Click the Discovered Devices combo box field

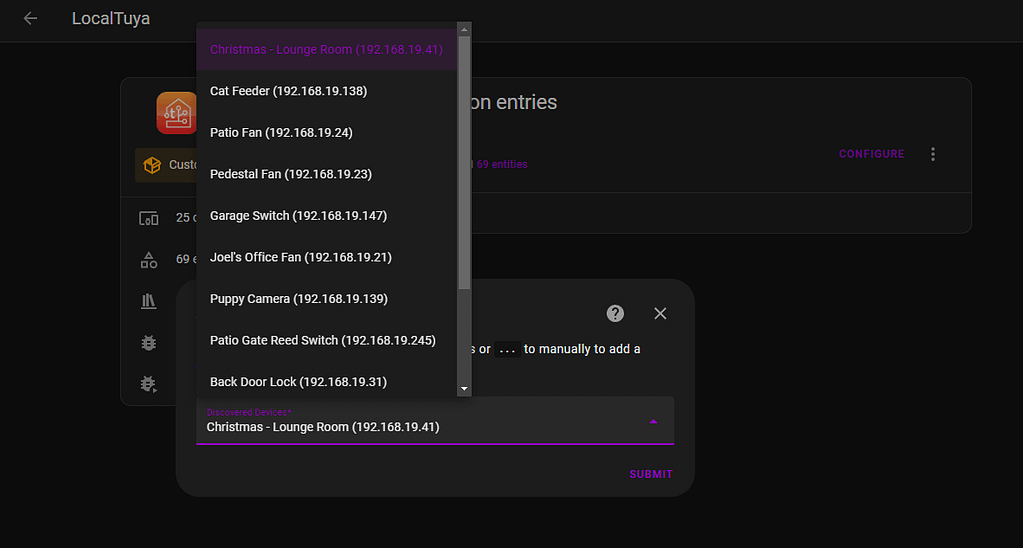tap(420, 422)
